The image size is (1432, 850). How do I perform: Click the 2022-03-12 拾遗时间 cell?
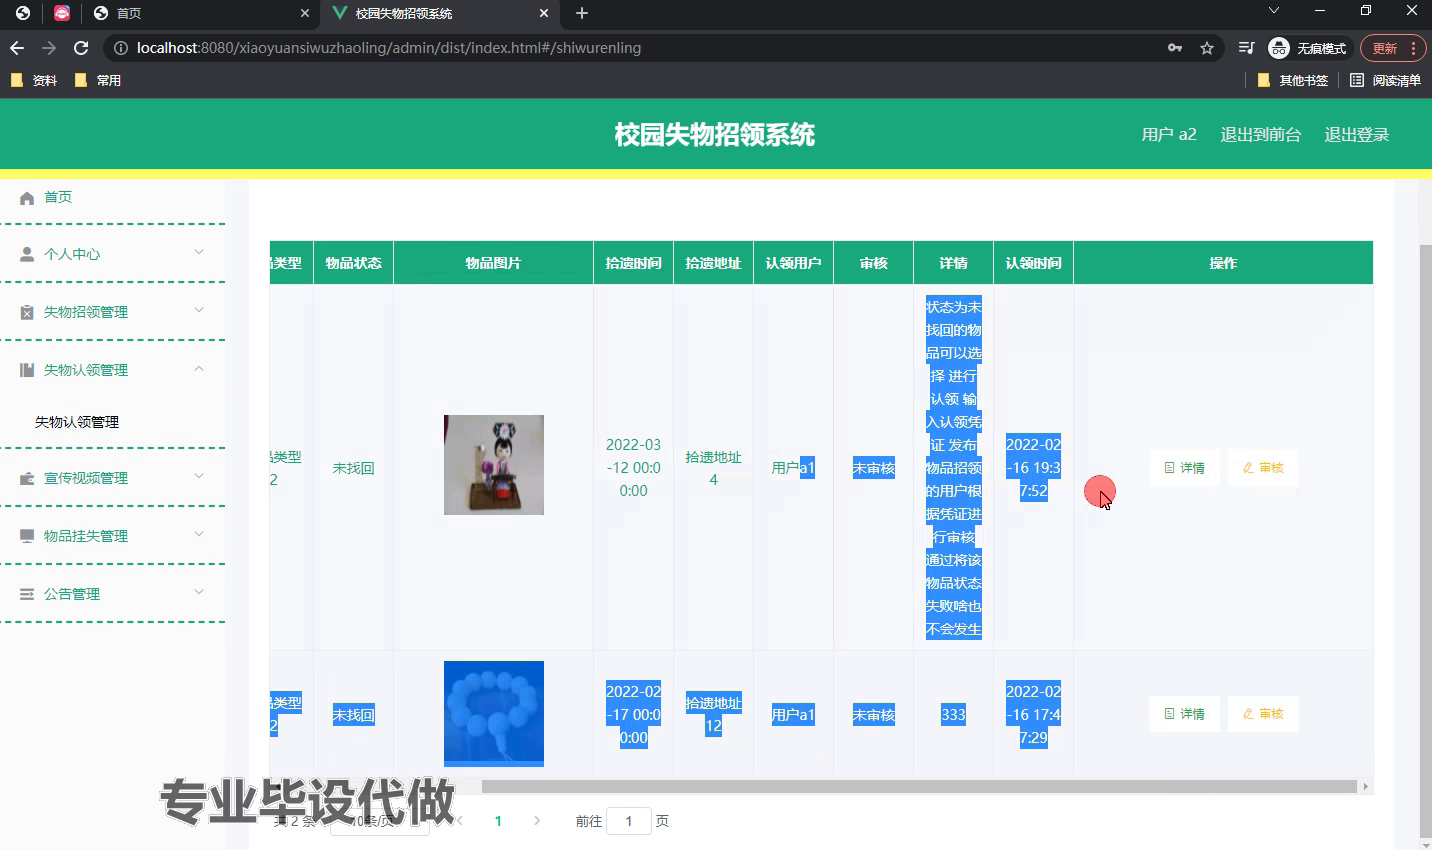[633, 468]
